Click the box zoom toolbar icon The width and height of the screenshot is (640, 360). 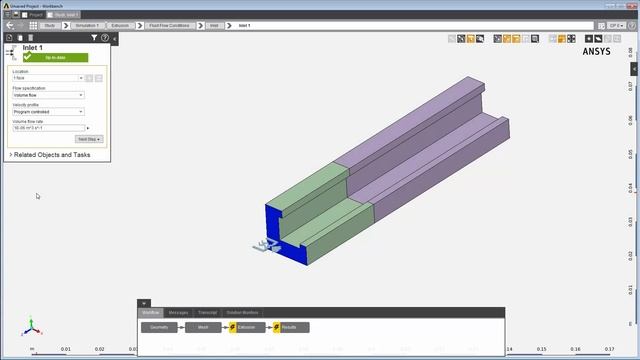pos(535,39)
